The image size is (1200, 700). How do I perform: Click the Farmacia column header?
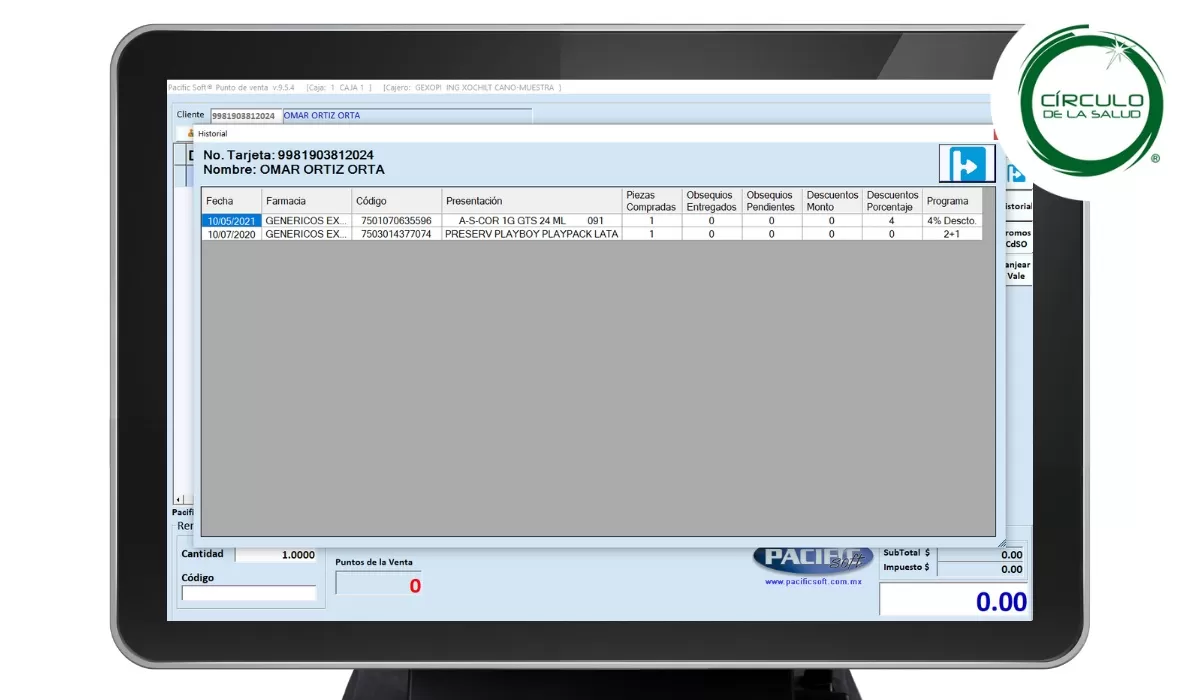[305, 201]
